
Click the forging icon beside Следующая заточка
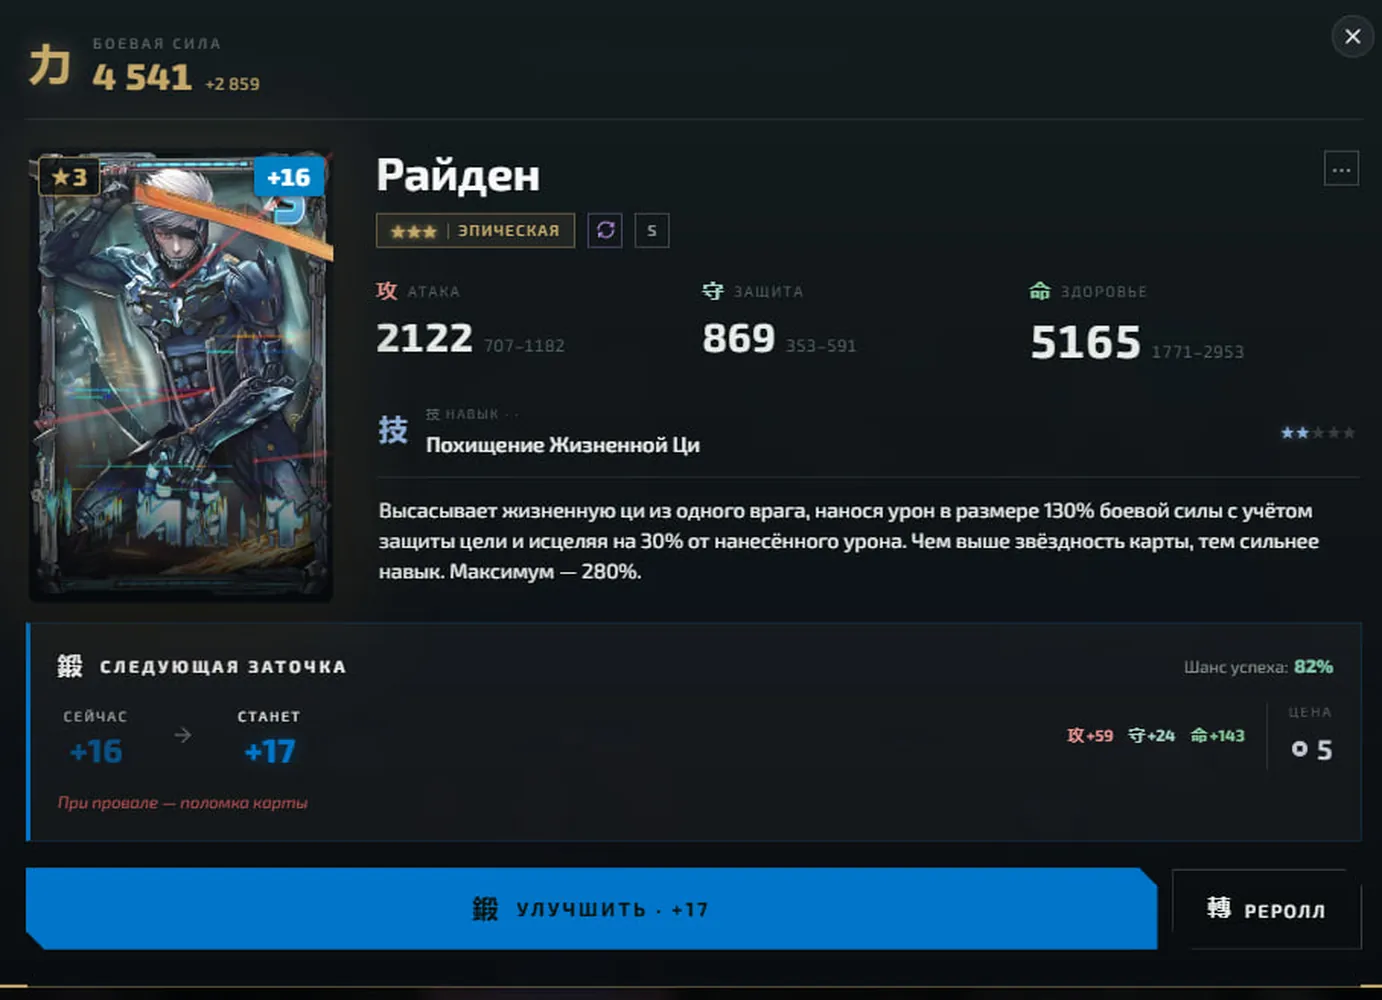pyautogui.click(x=70, y=666)
